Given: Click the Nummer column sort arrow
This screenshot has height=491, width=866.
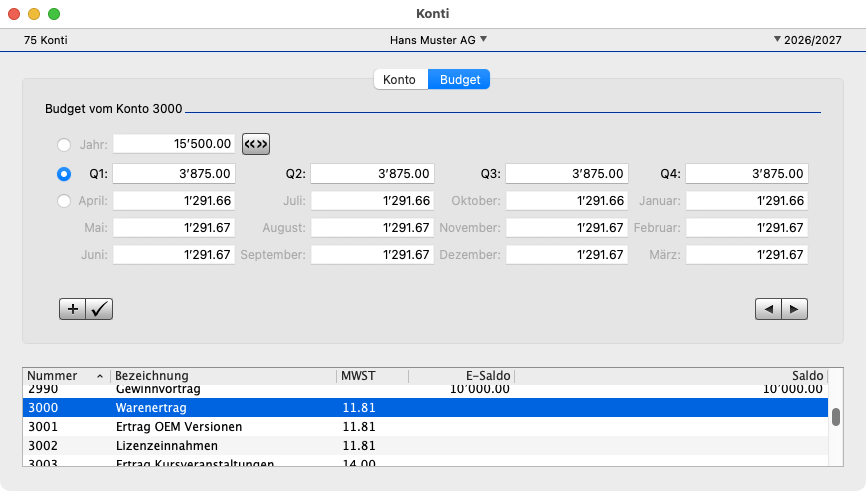Looking at the screenshot, I should tap(100, 376).
